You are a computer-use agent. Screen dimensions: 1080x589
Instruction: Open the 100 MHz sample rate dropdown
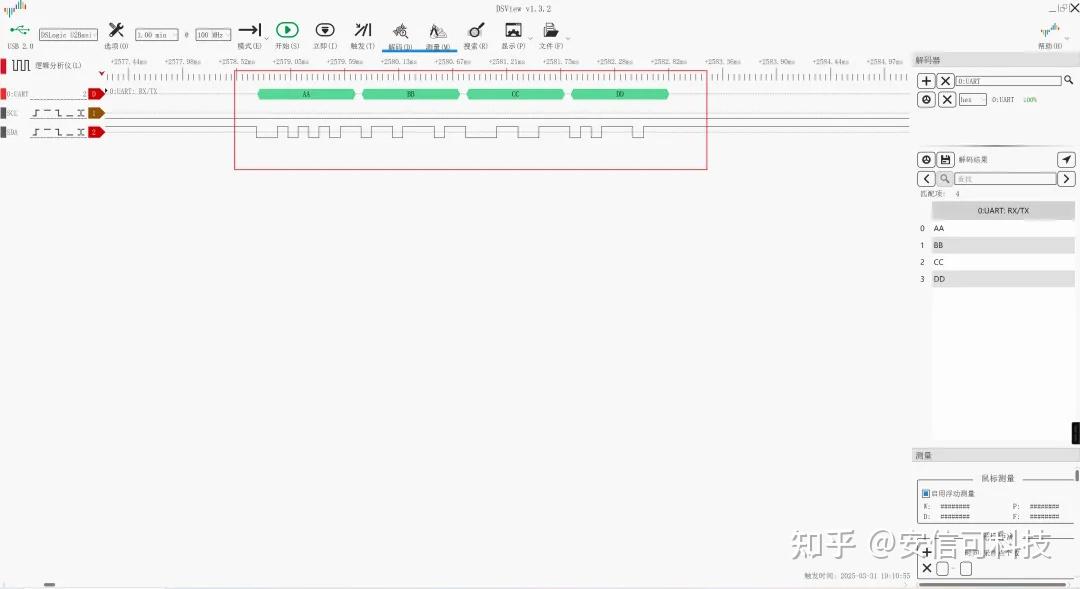pos(214,34)
